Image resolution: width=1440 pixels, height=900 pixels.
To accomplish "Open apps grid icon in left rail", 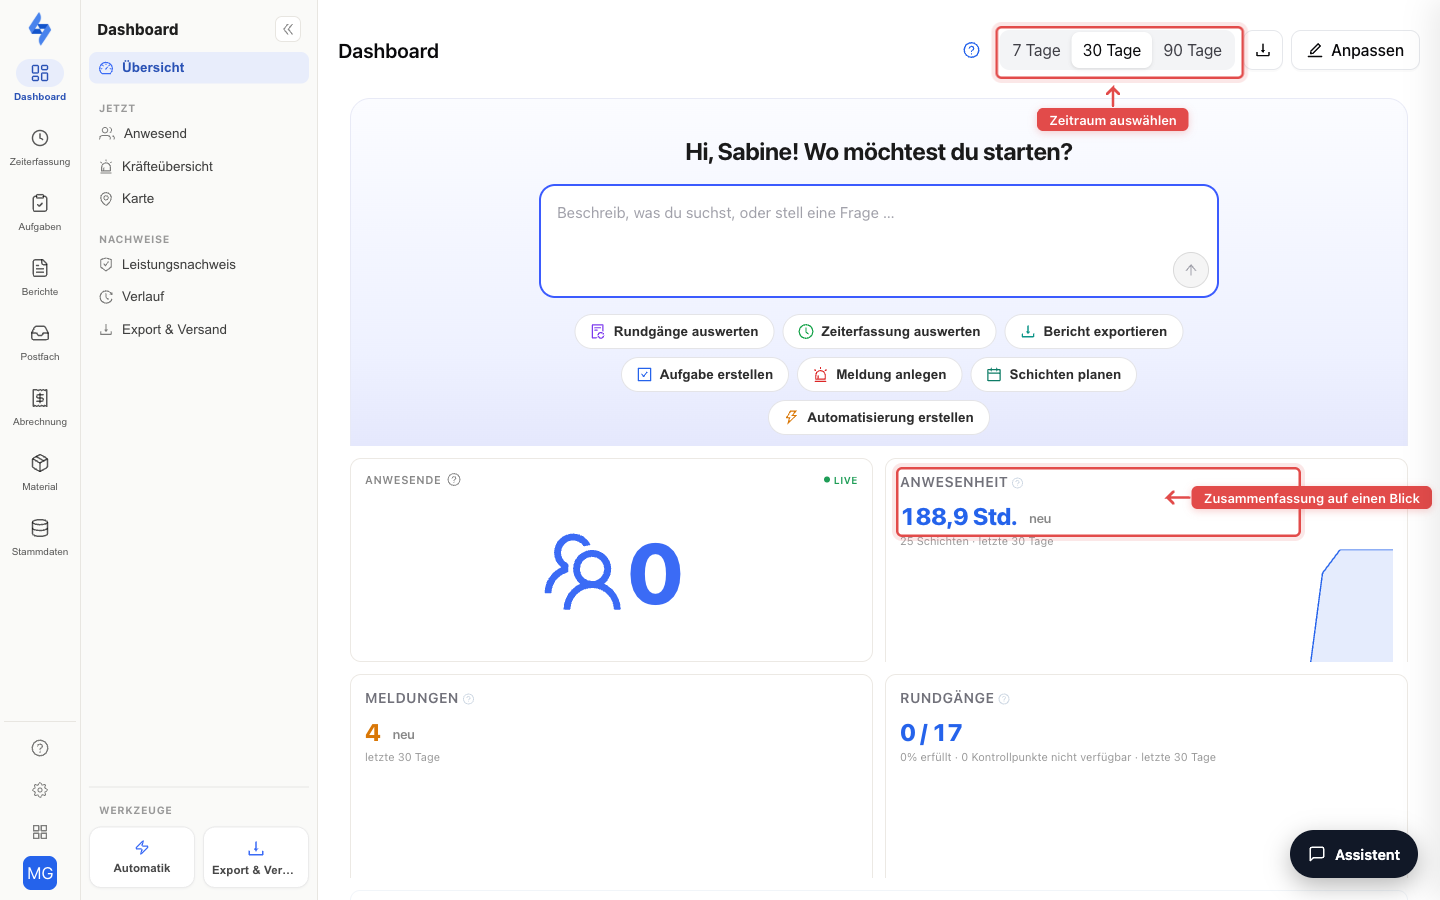I will pyautogui.click(x=40, y=832).
